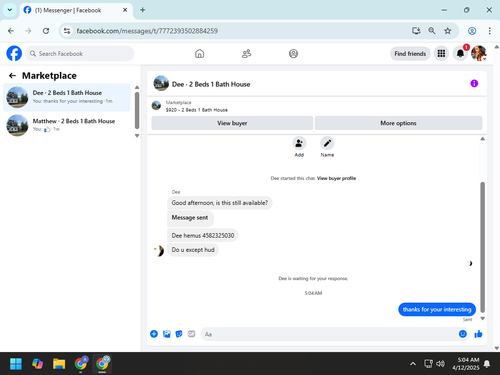Open File Explorer from taskbar
The width and height of the screenshot is (500, 375).
(x=59, y=364)
